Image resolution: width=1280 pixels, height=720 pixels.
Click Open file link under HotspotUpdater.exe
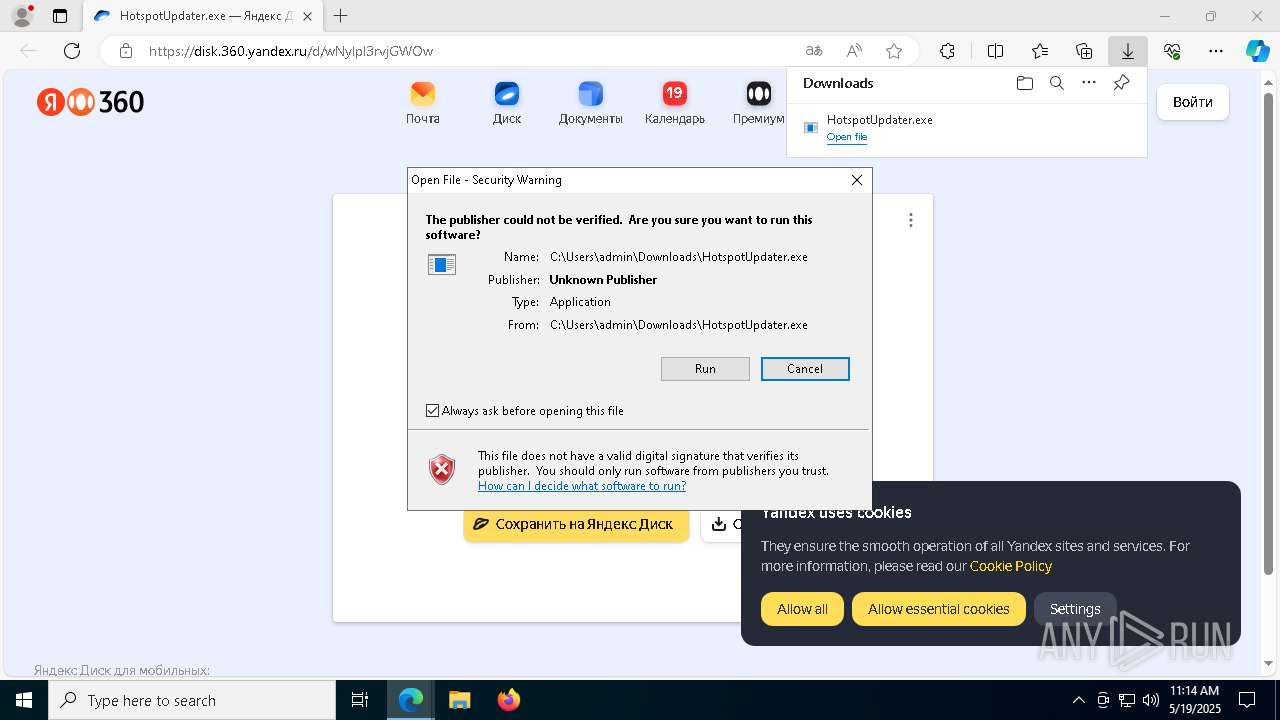(847, 137)
